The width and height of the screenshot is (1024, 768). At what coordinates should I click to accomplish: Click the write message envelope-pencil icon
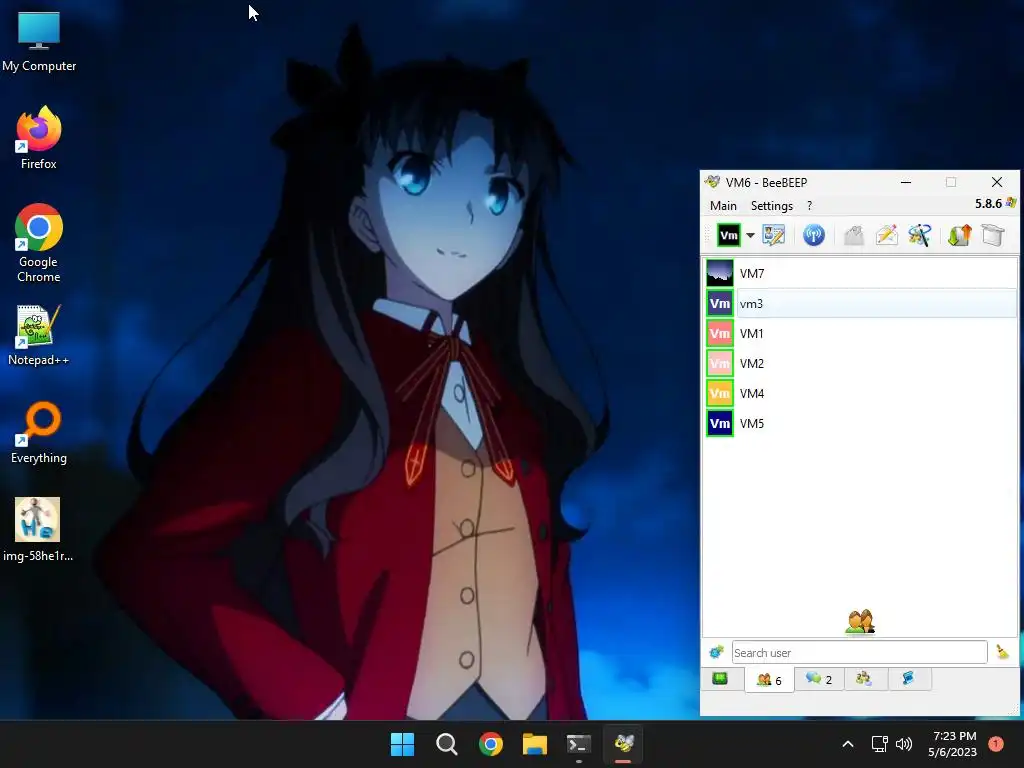coord(886,235)
